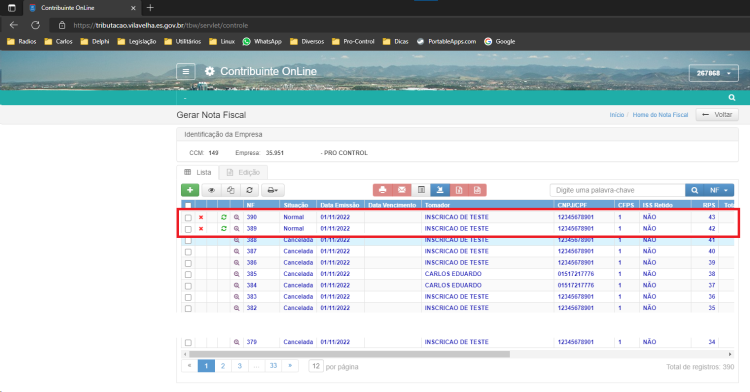Open the NF search filter dropdown
This screenshot has width=750, height=392.
point(719,190)
